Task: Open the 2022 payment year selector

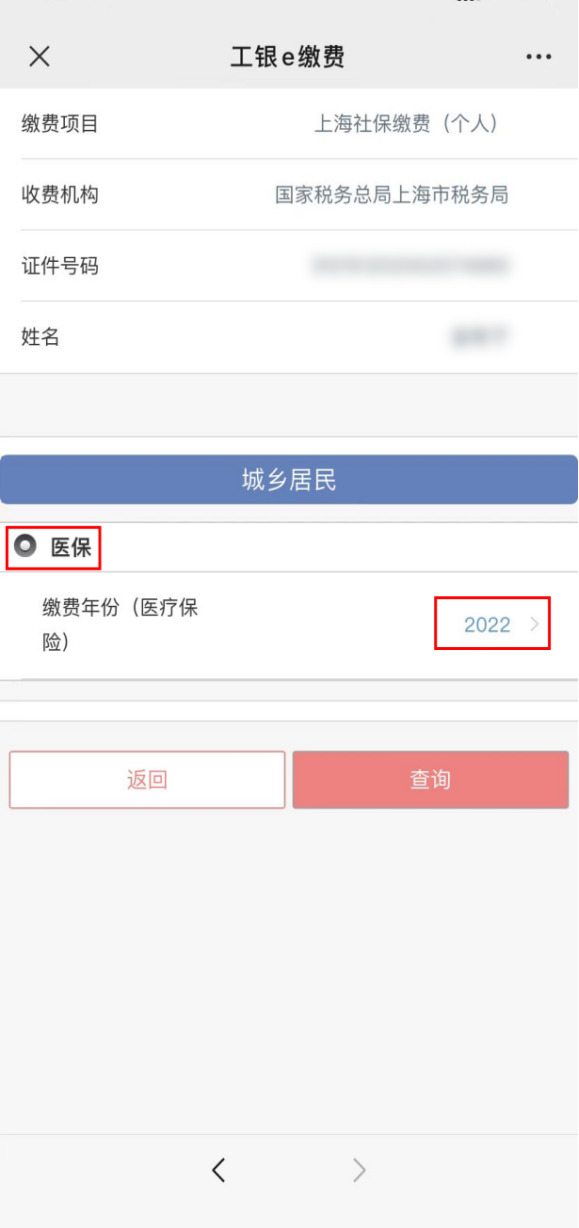Action: [487, 625]
